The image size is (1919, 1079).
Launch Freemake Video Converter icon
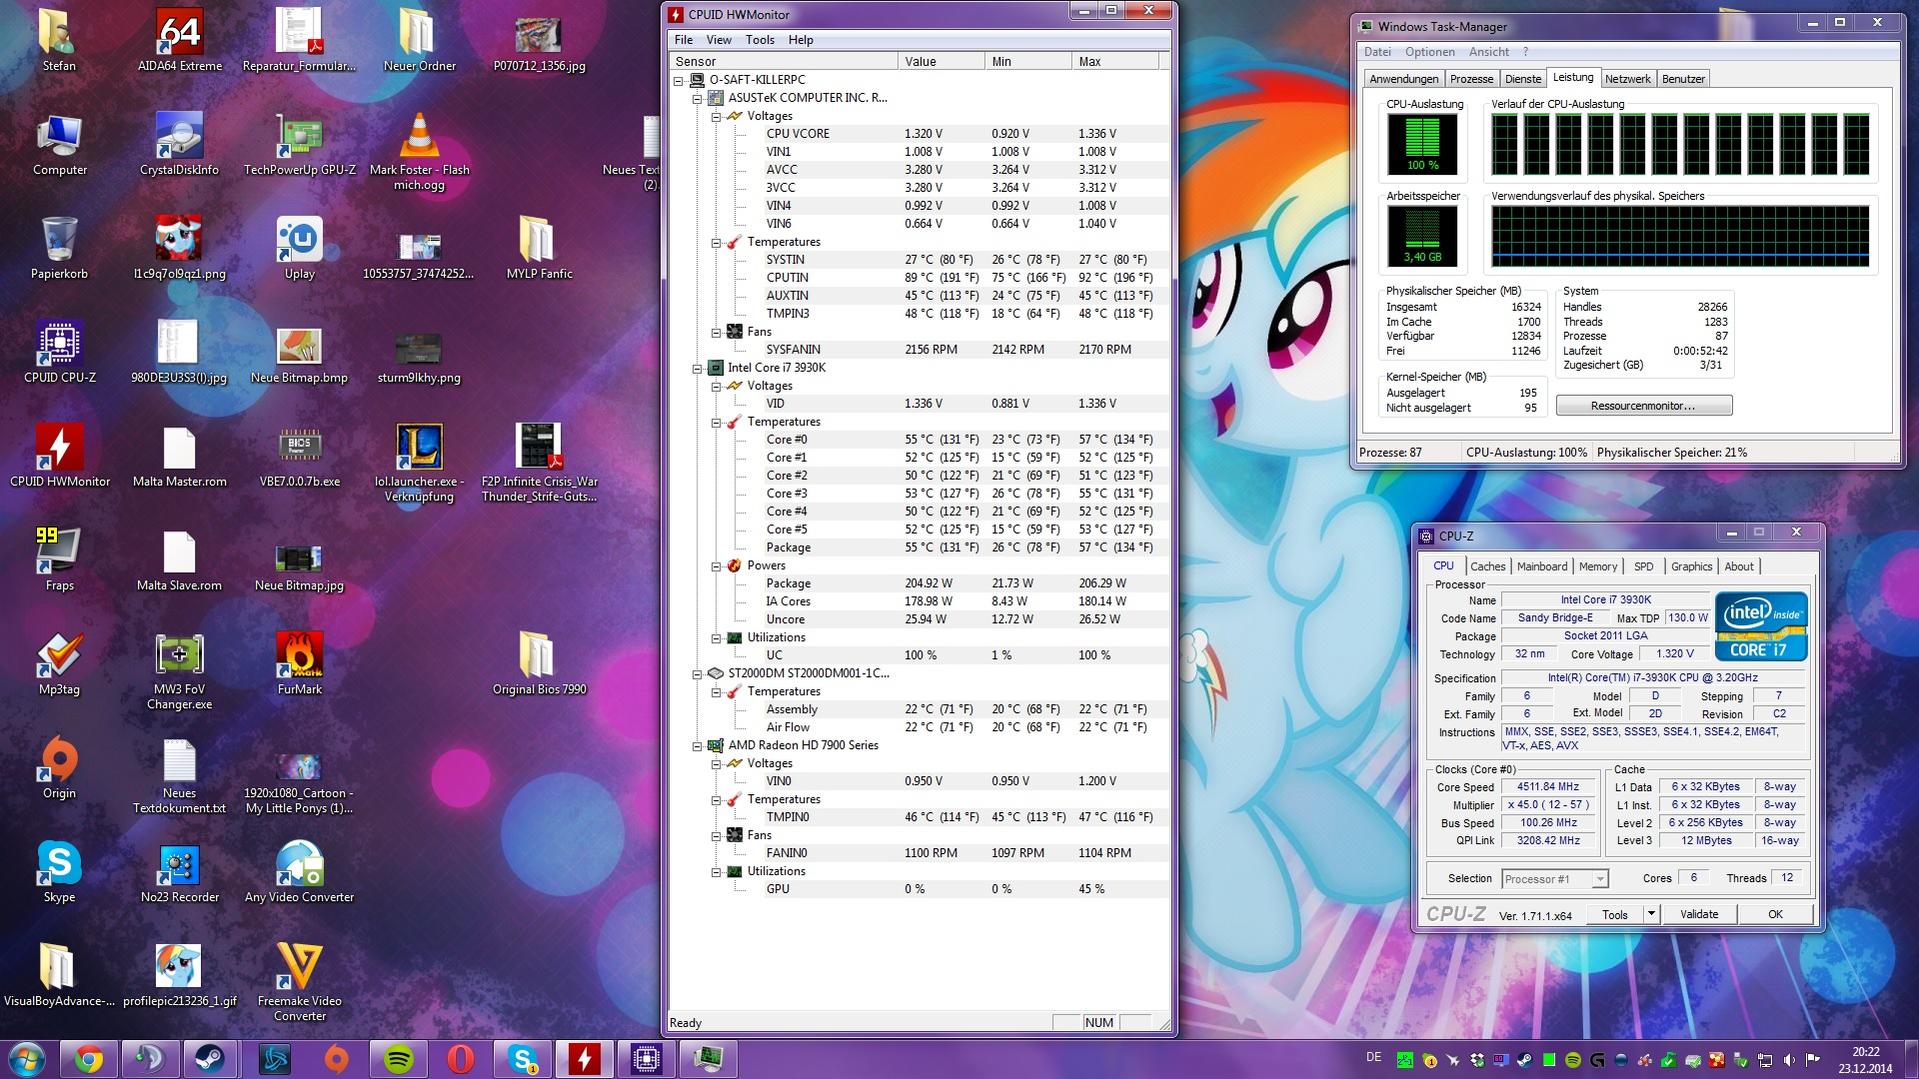pos(300,982)
